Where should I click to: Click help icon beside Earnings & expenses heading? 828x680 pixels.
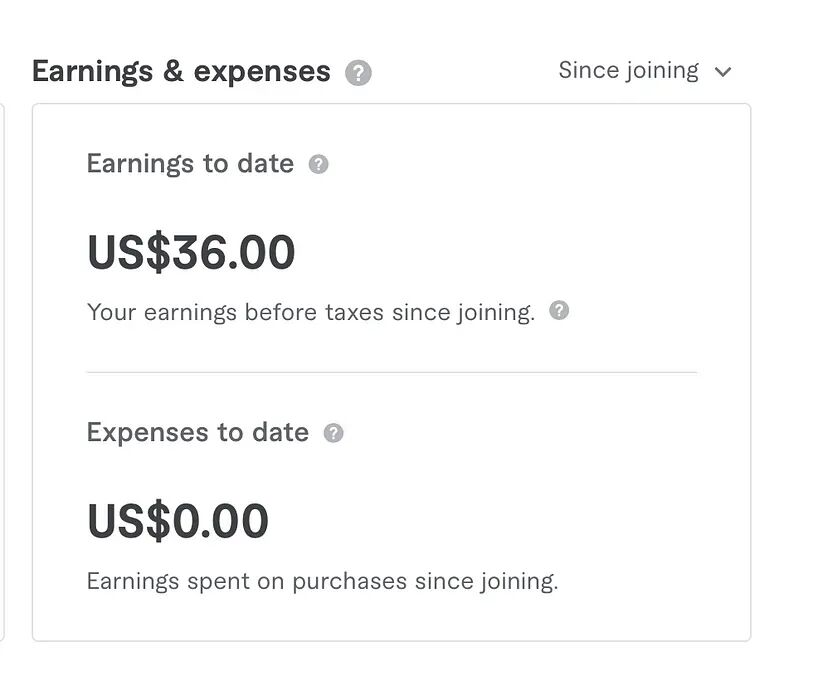tap(358, 73)
